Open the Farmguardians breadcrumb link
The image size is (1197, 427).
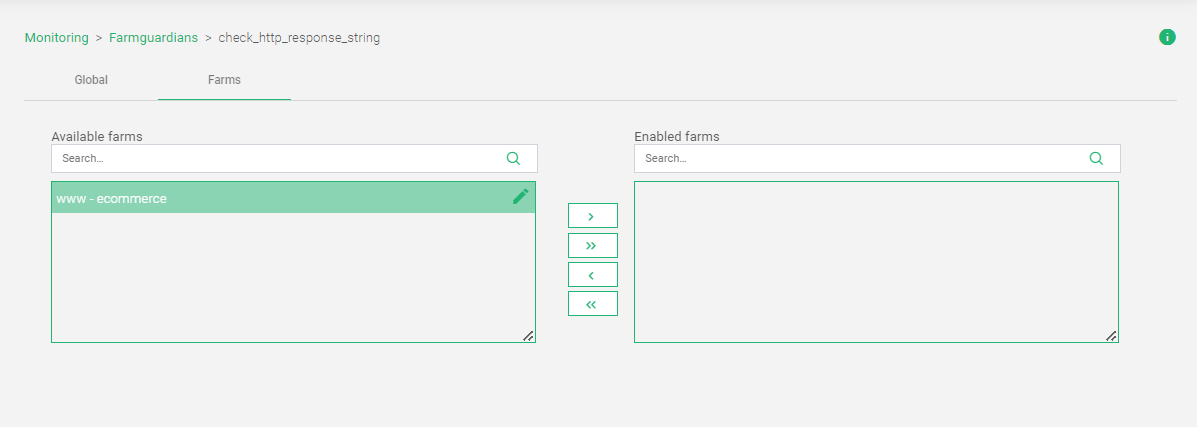tap(153, 37)
